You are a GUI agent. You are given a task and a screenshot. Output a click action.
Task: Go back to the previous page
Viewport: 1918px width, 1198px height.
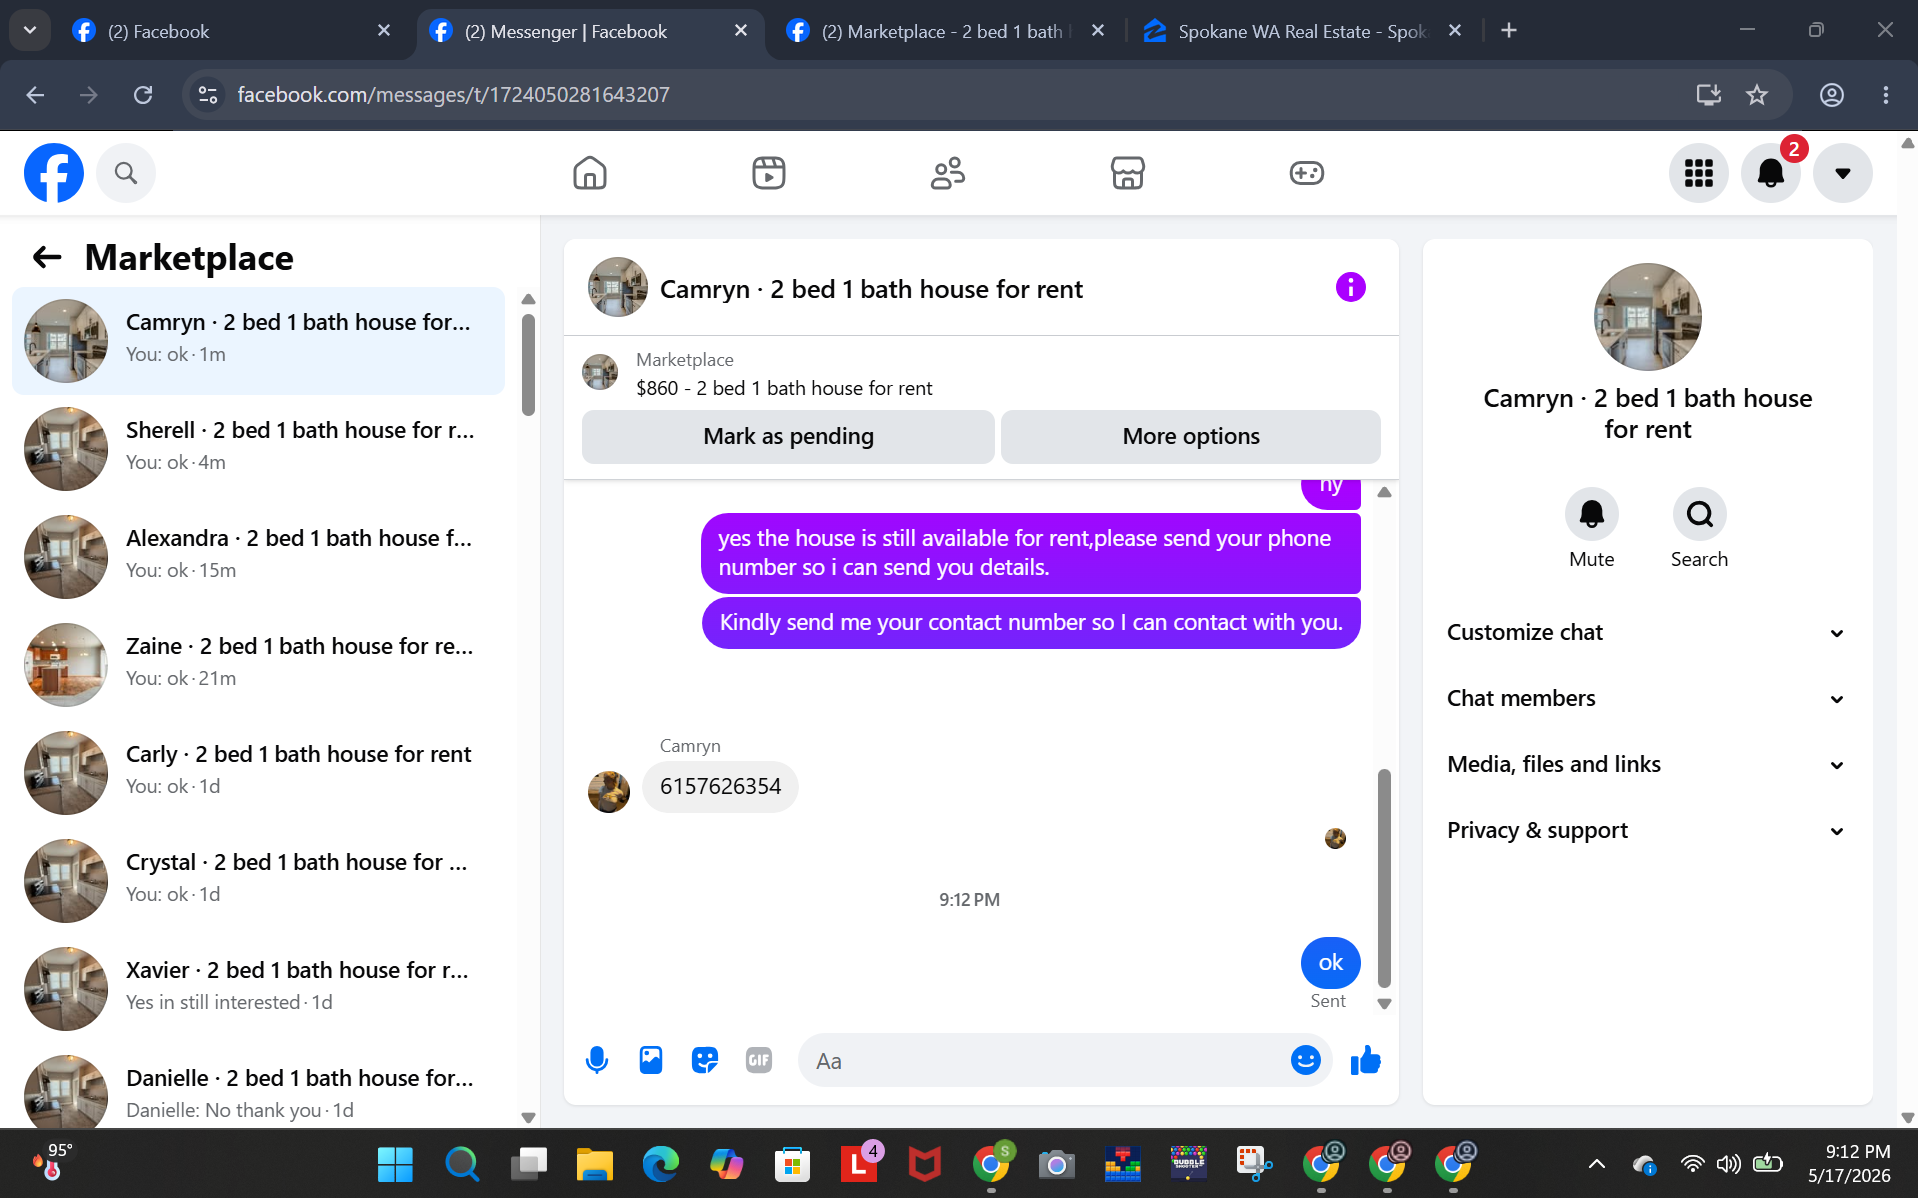click(x=35, y=95)
